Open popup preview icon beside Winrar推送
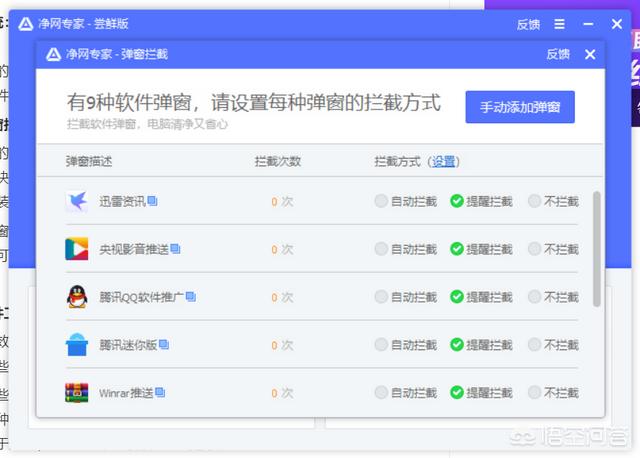The height and width of the screenshot is (458, 640). (x=160, y=392)
